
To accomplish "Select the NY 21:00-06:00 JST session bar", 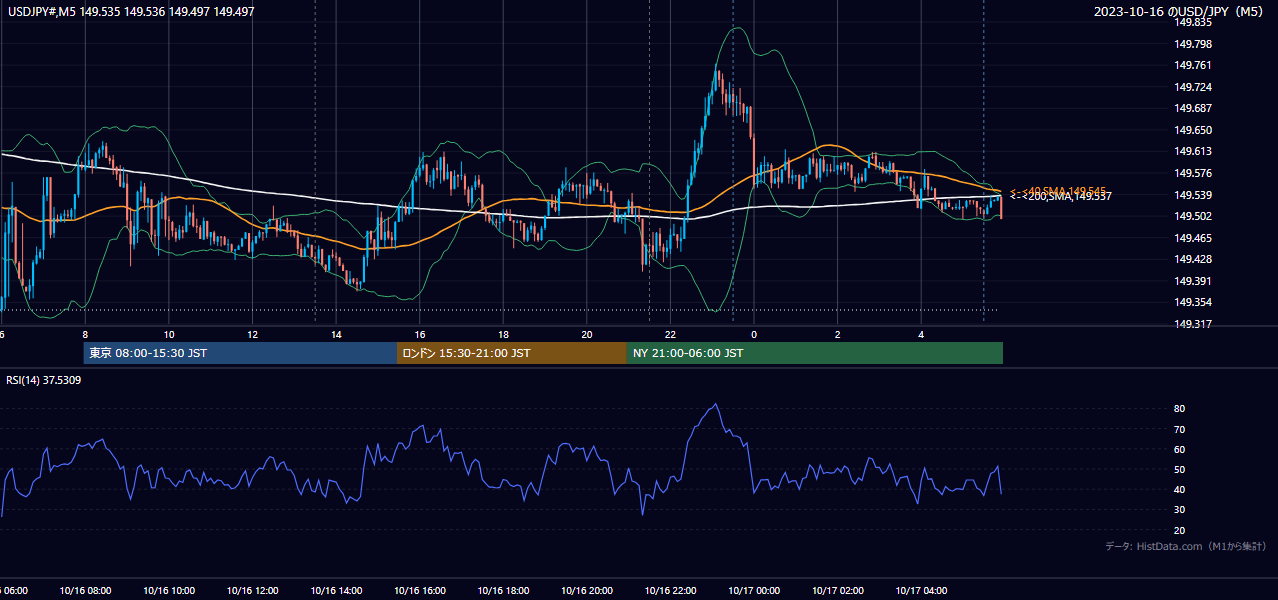I will [x=815, y=353].
